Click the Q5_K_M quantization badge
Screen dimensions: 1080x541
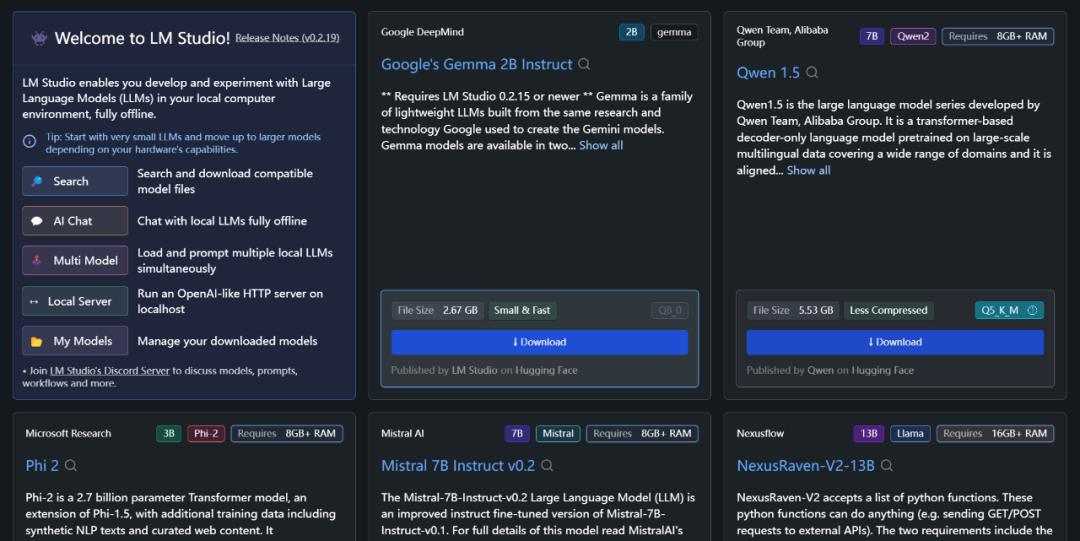[x=1009, y=310]
